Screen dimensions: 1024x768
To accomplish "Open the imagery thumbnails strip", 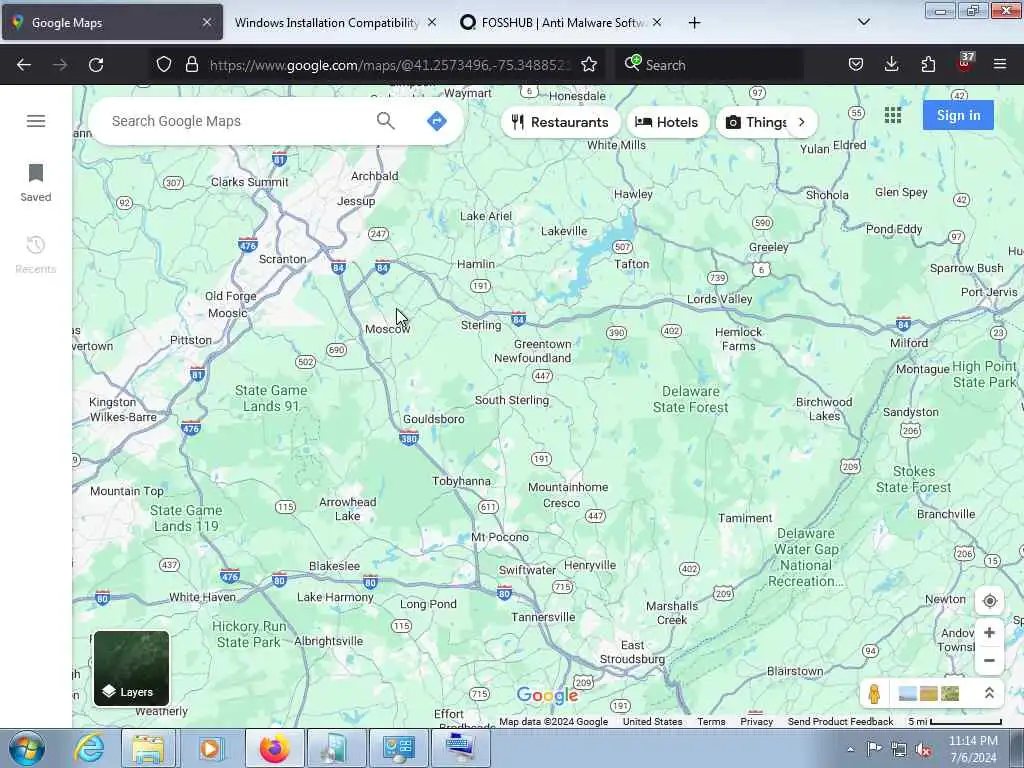I will coord(928,694).
